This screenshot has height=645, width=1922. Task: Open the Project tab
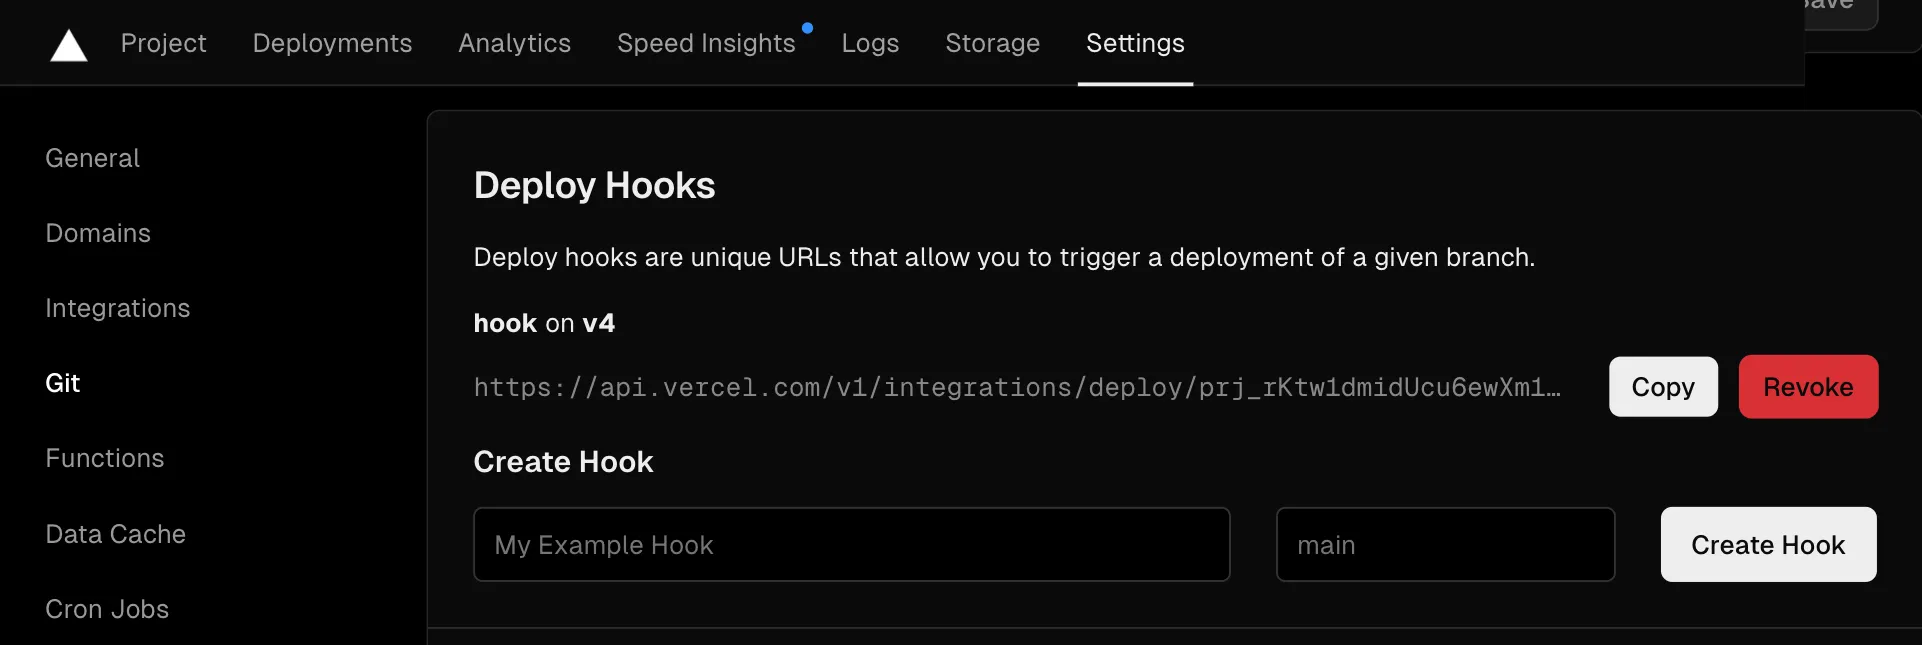click(x=163, y=43)
